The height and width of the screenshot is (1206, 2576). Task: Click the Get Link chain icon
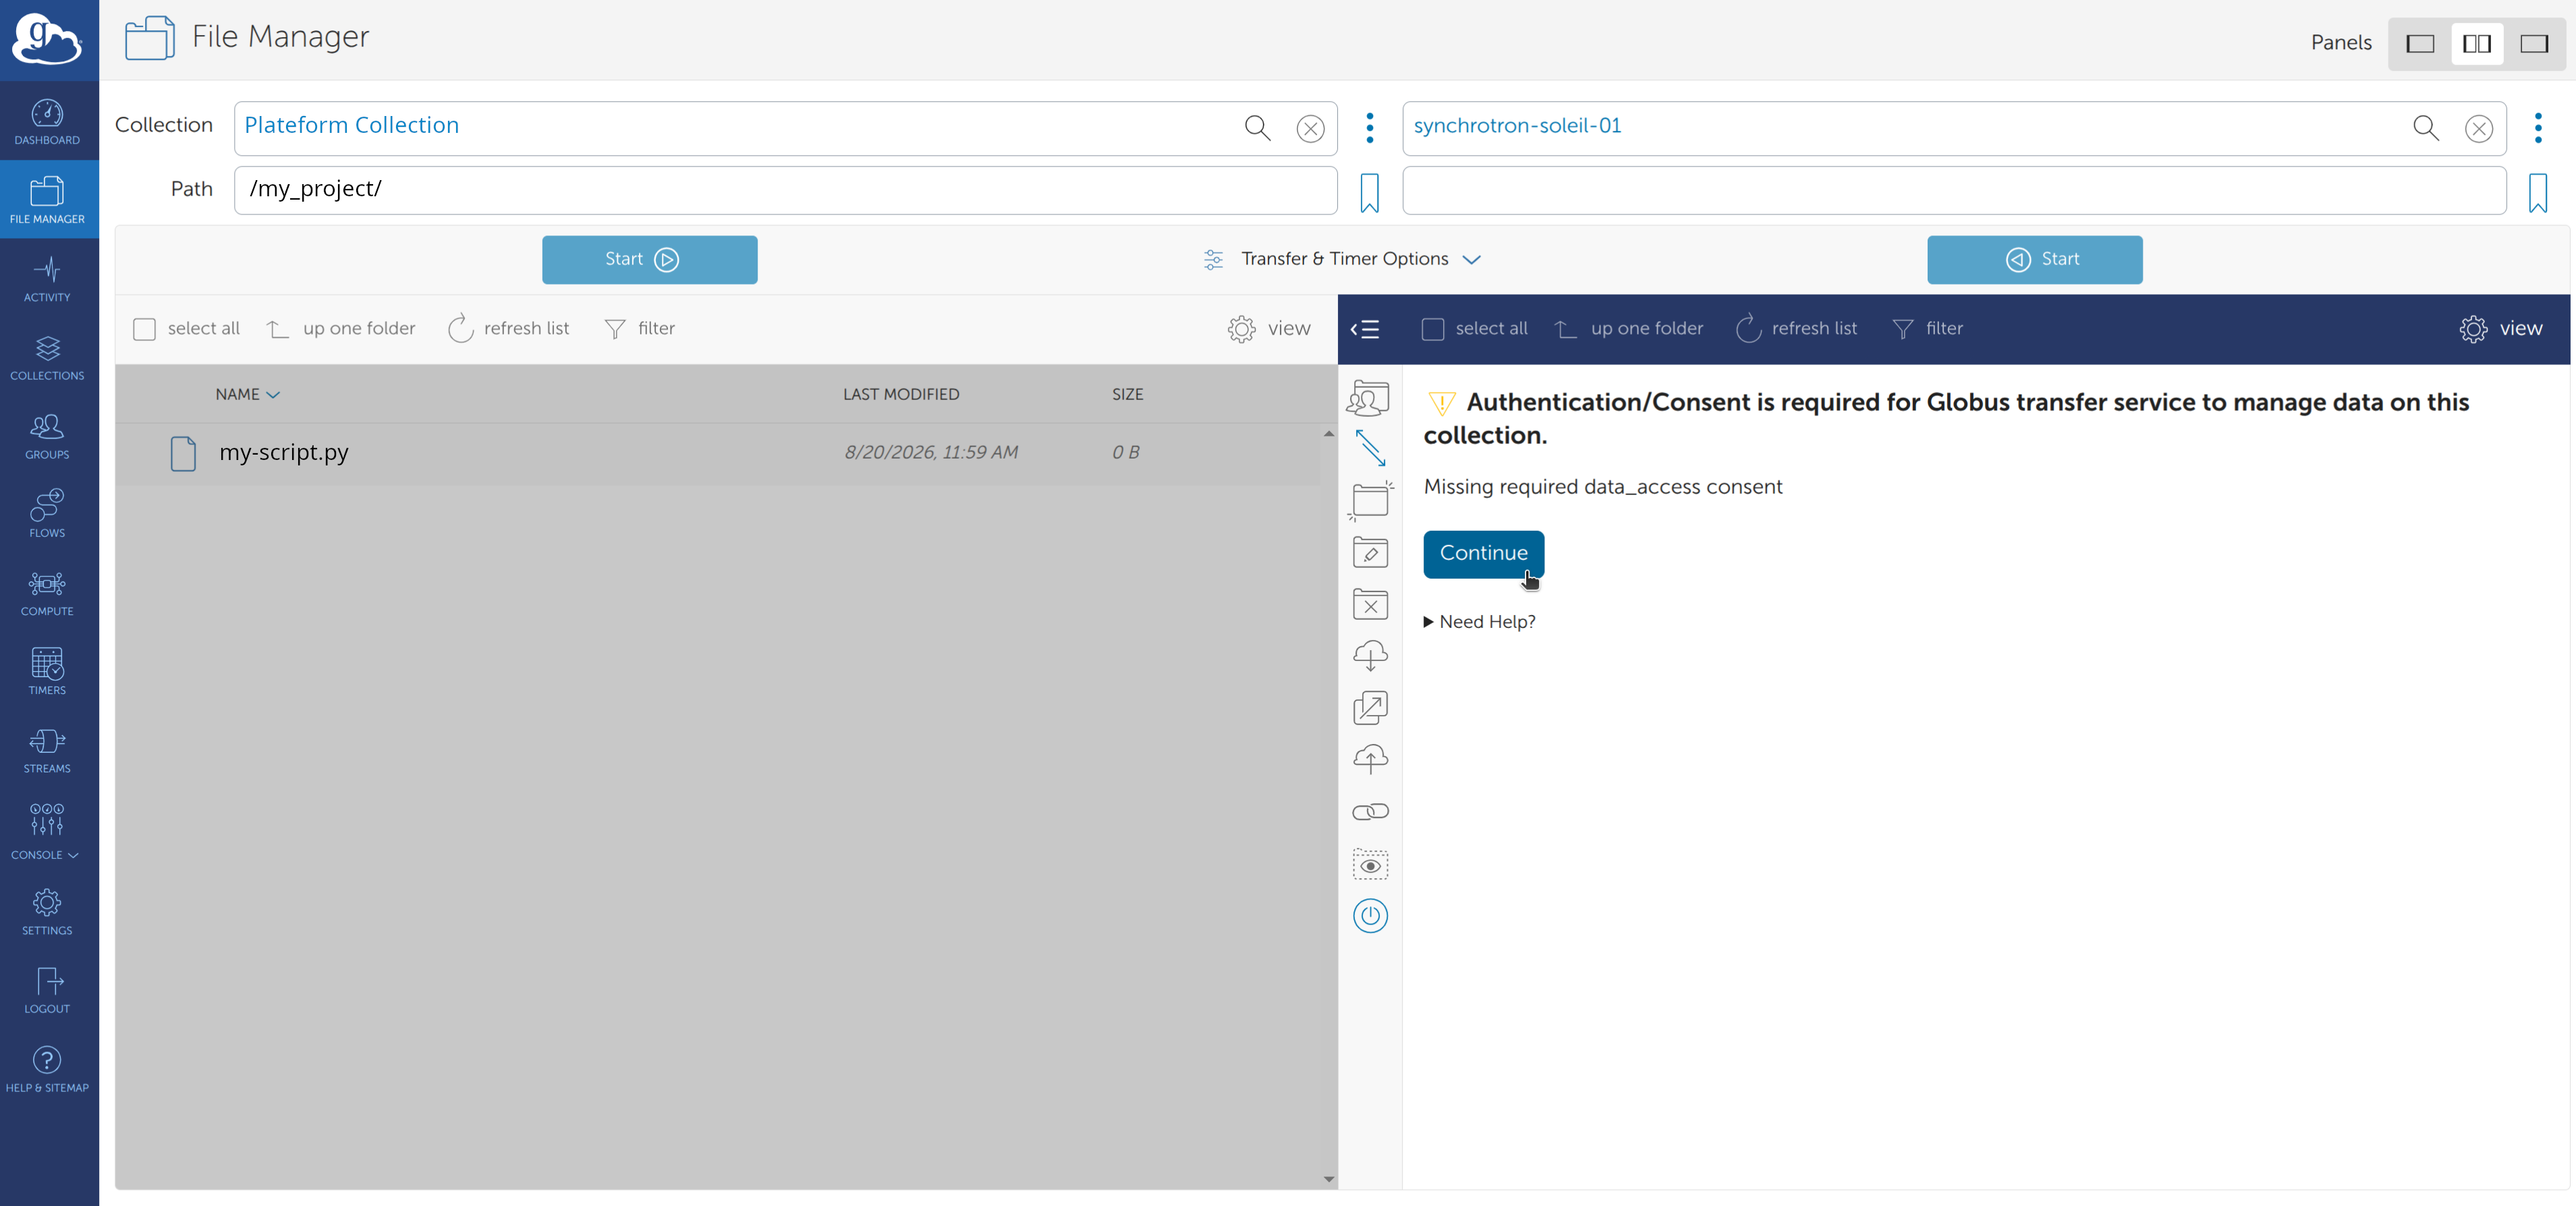click(x=1370, y=812)
